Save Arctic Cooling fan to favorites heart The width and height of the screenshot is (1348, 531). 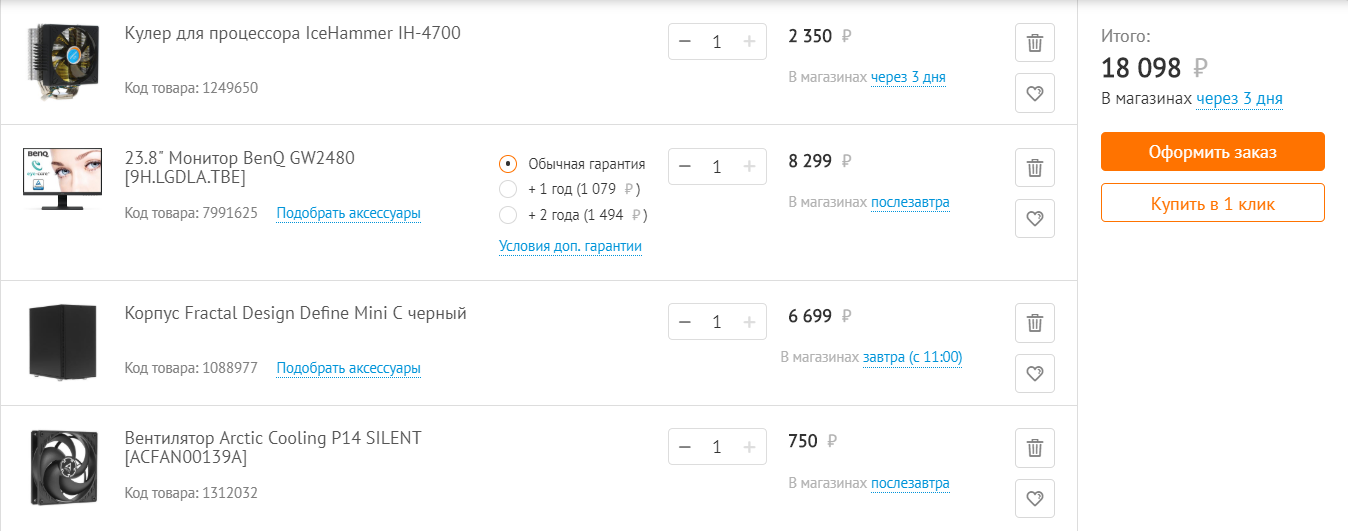pos(1034,498)
